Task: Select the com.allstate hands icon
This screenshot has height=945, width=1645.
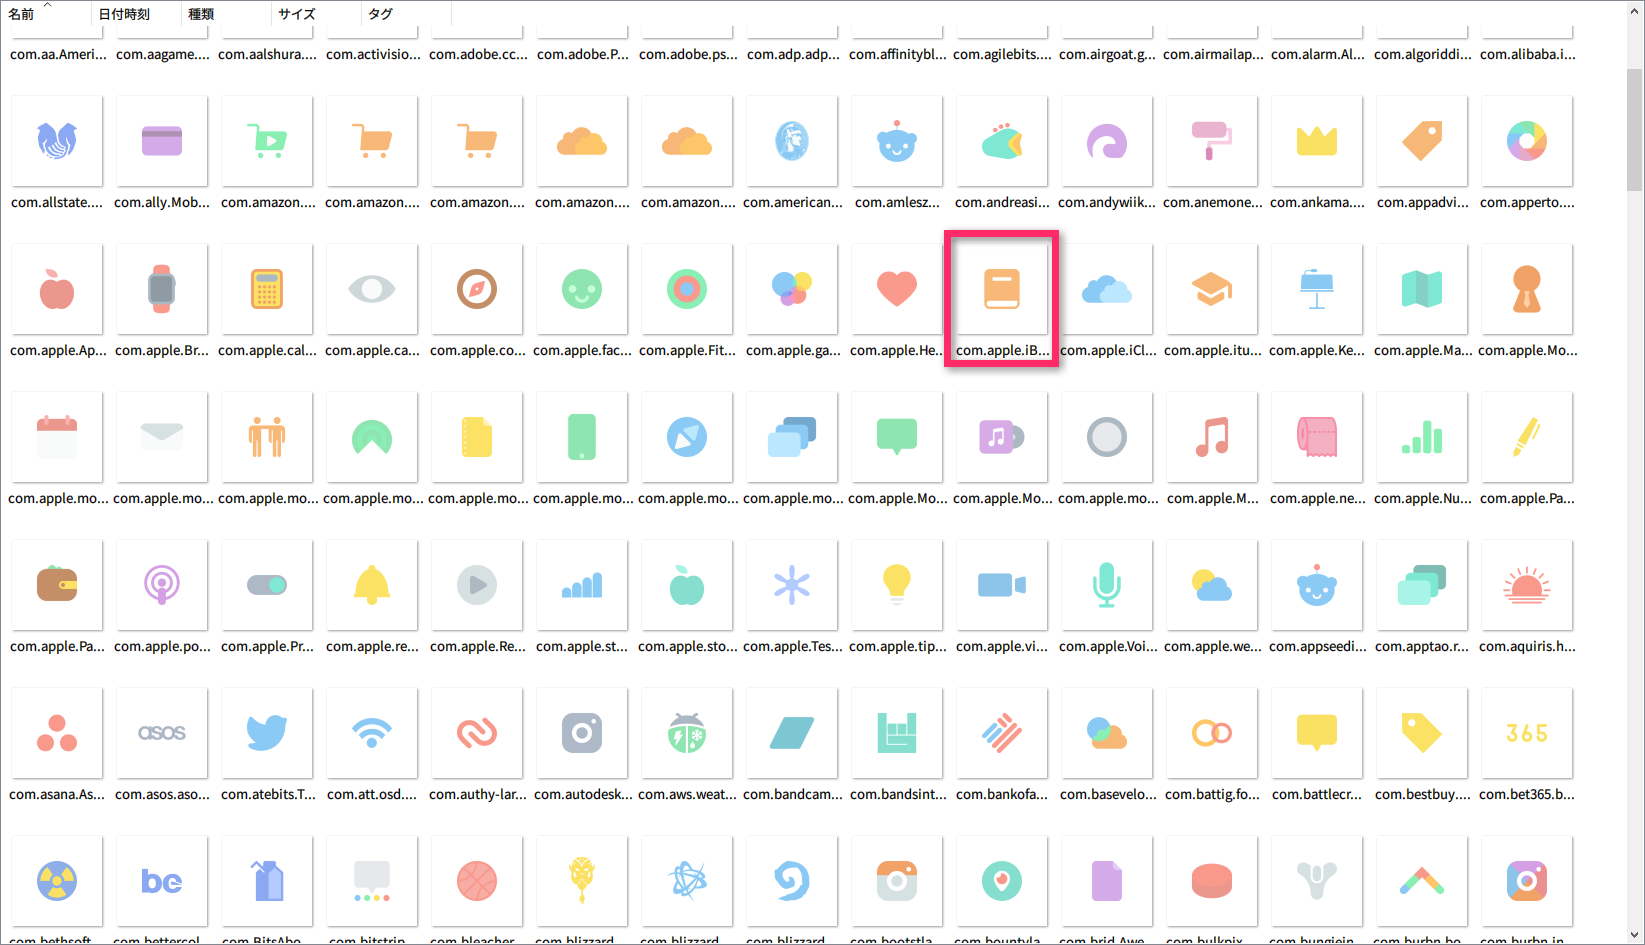Action: [x=57, y=141]
